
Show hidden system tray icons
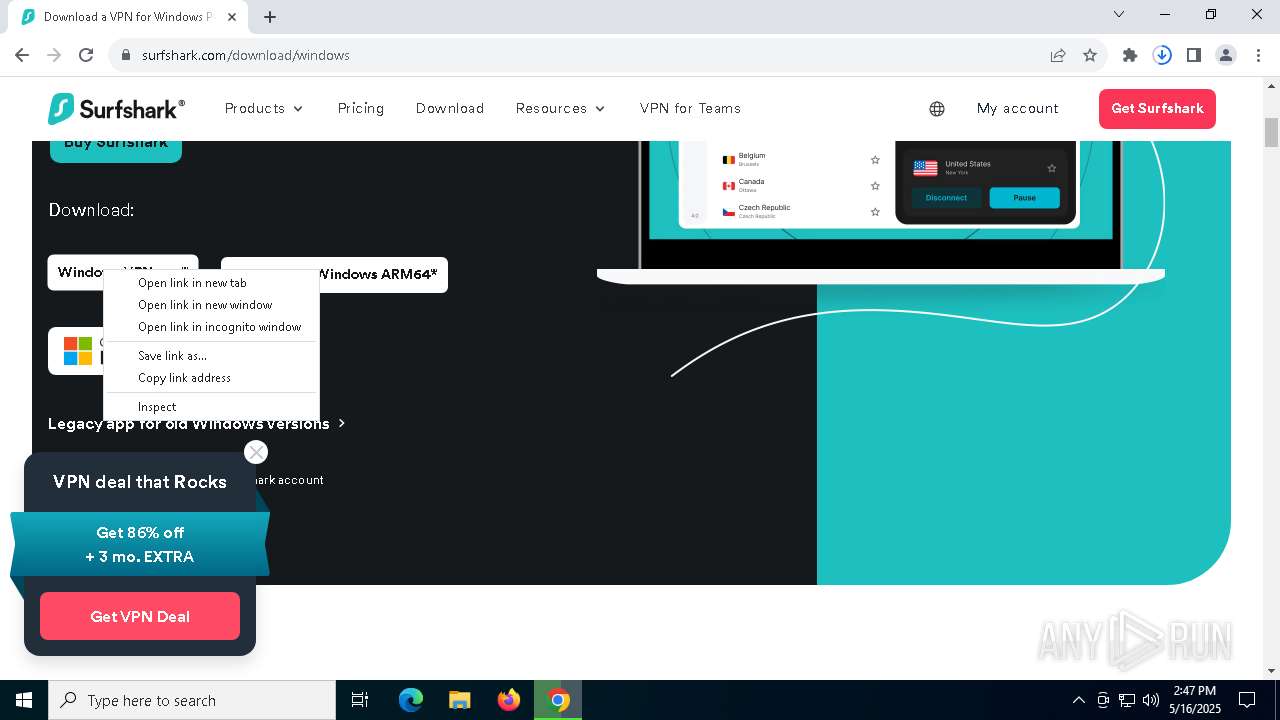pyautogui.click(x=1078, y=700)
